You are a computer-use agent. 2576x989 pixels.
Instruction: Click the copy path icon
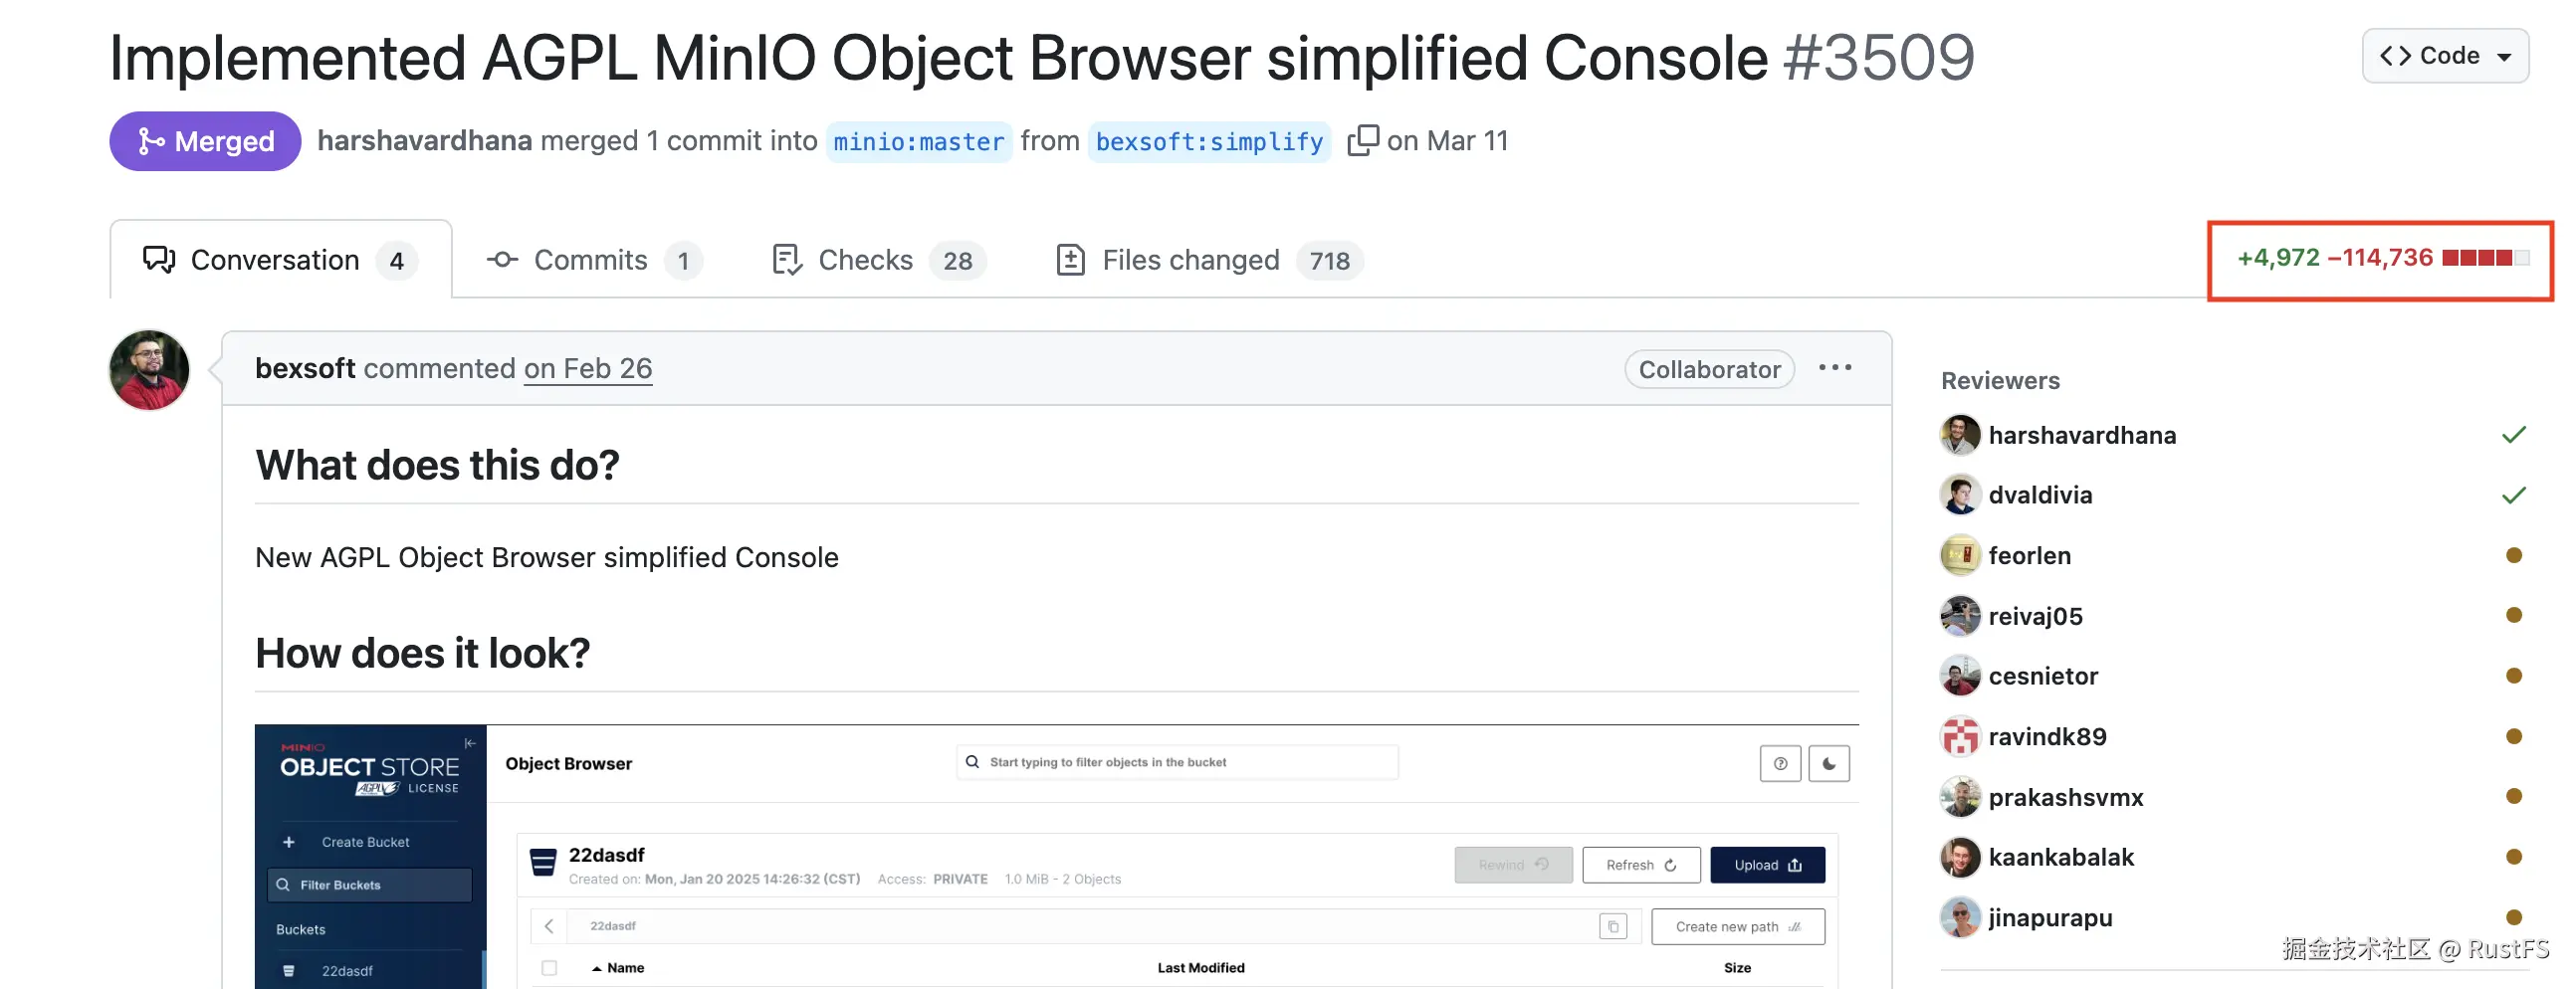click(1612, 927)
